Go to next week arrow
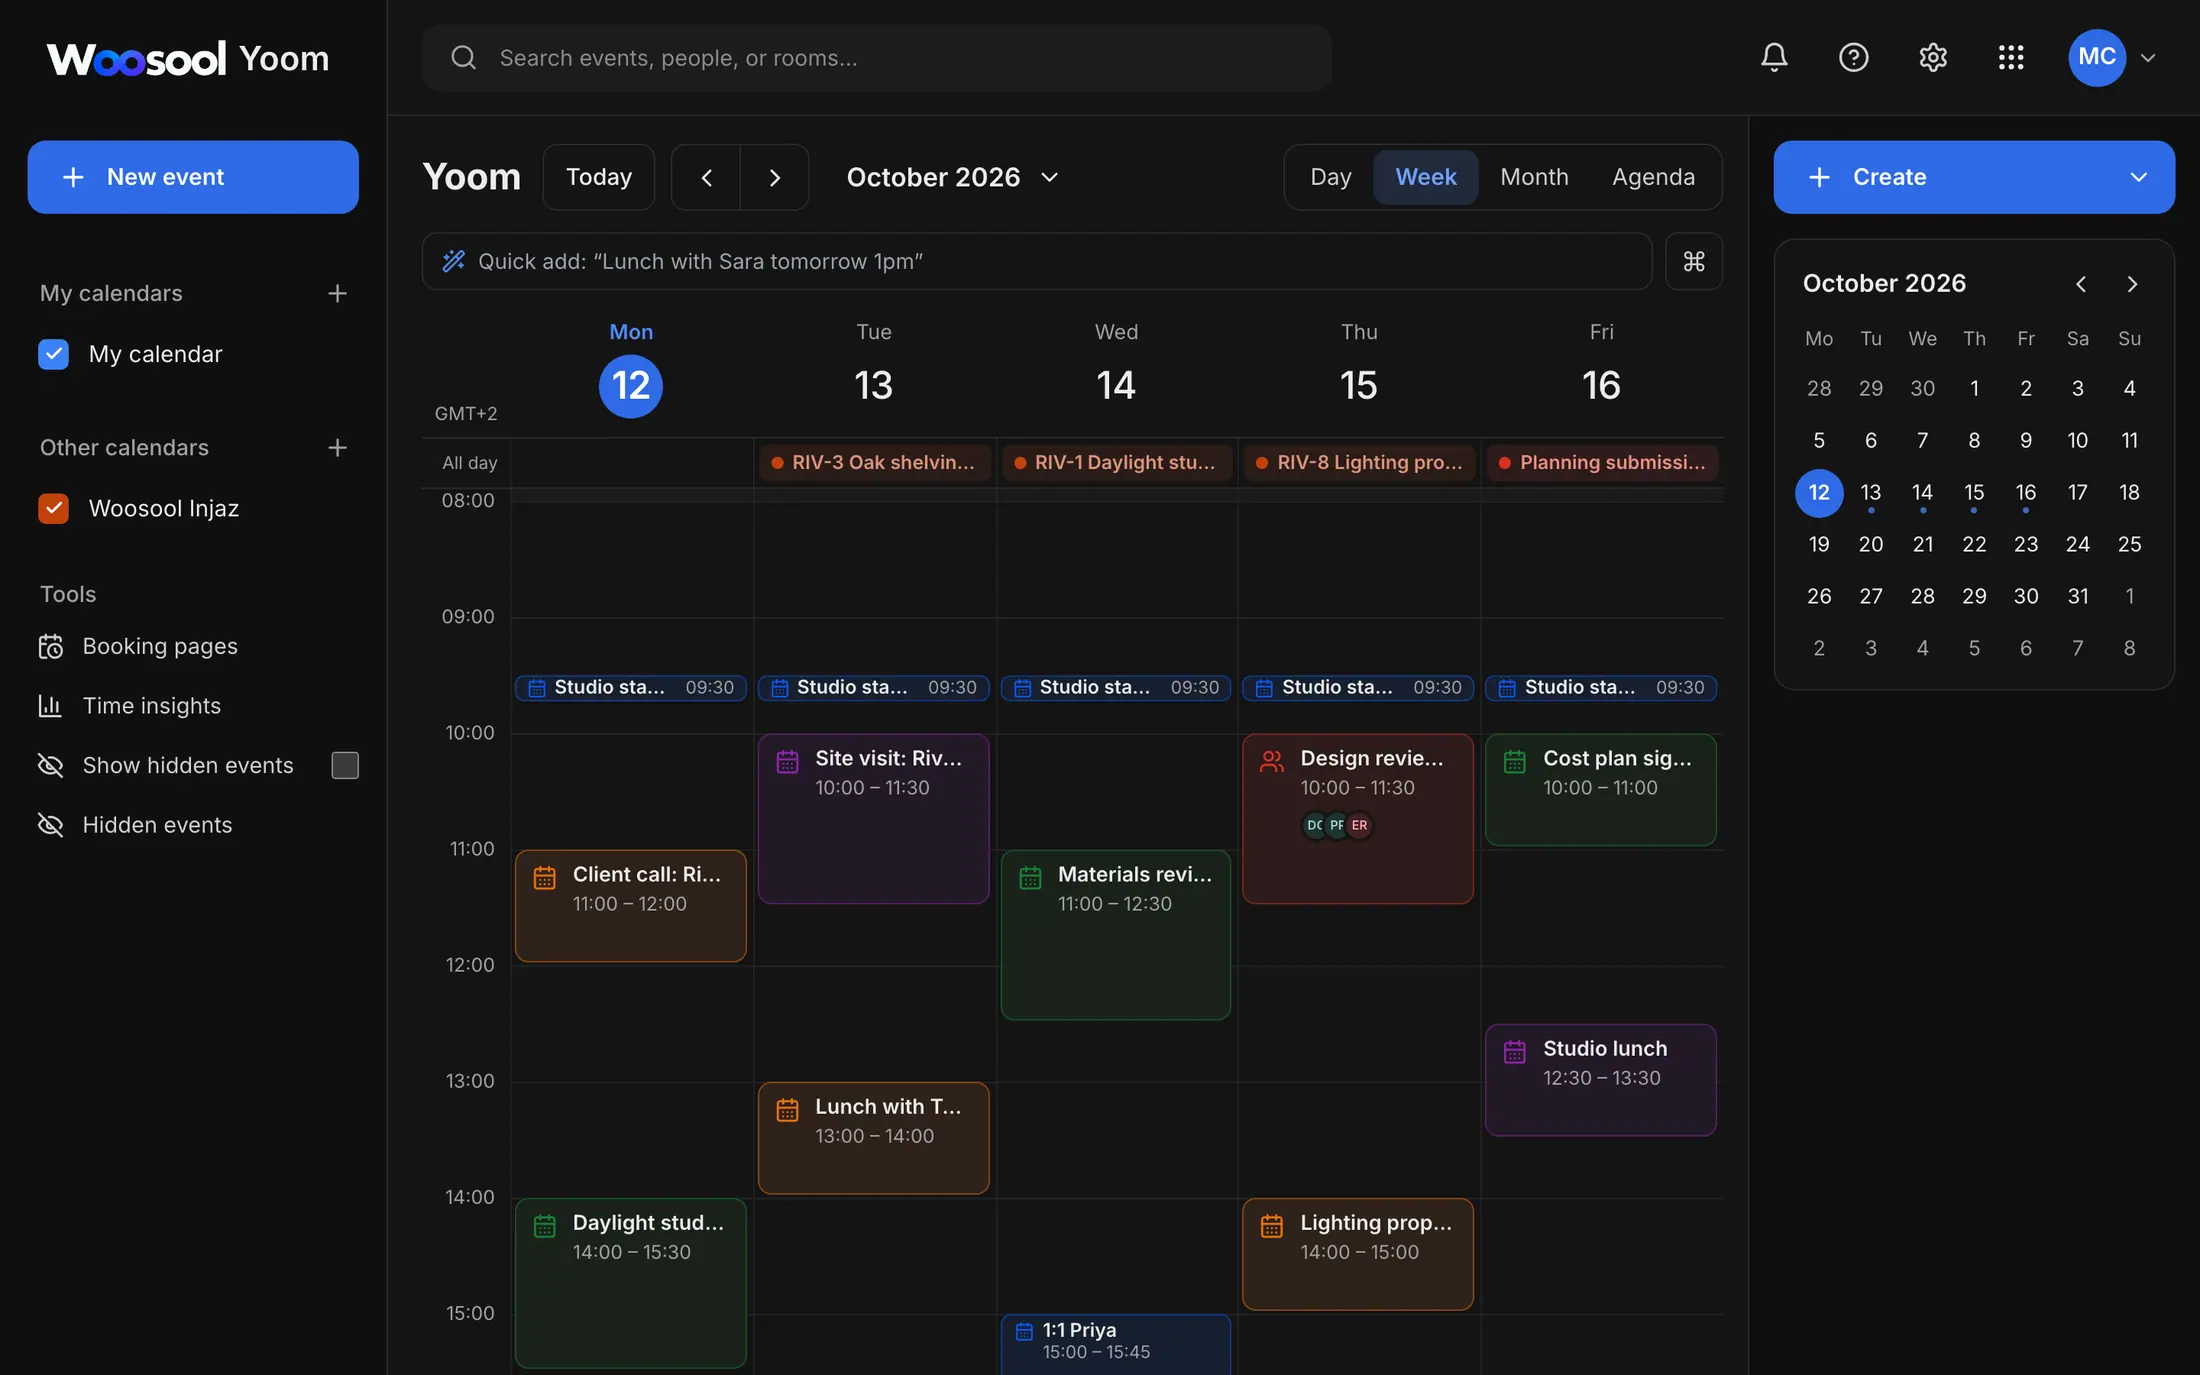The width and height of the screenshot is (2200, 1375). [774, 177]
